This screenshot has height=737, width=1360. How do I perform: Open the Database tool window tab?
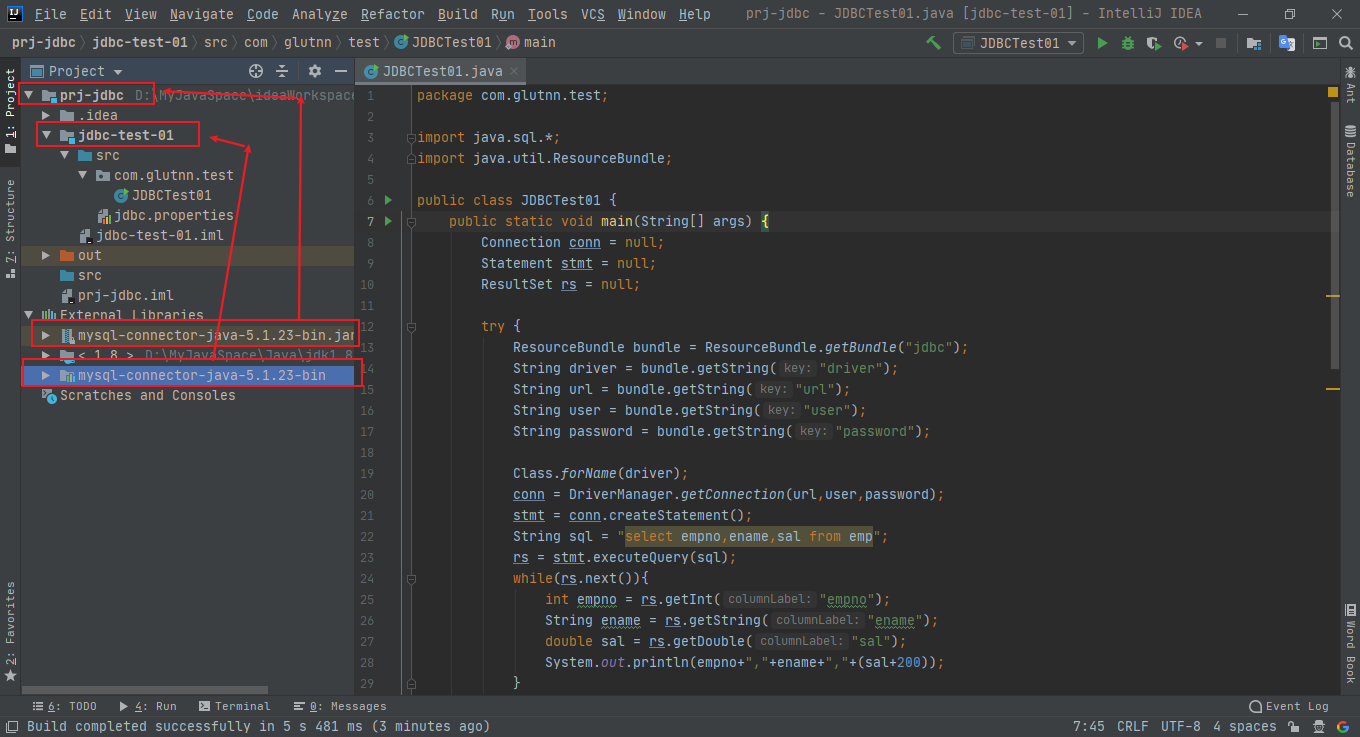(1350, 161)
